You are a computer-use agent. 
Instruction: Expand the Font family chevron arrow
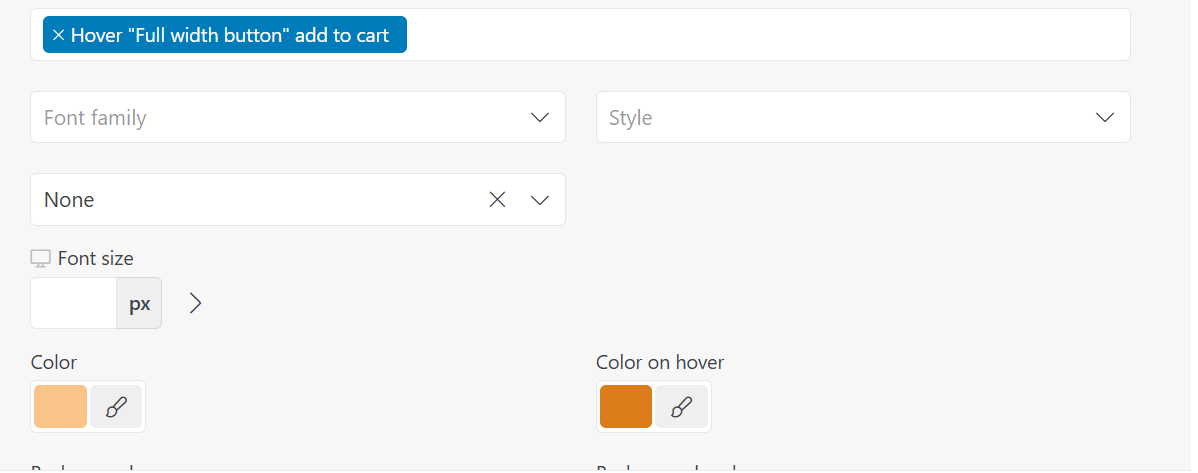[540, 117]
